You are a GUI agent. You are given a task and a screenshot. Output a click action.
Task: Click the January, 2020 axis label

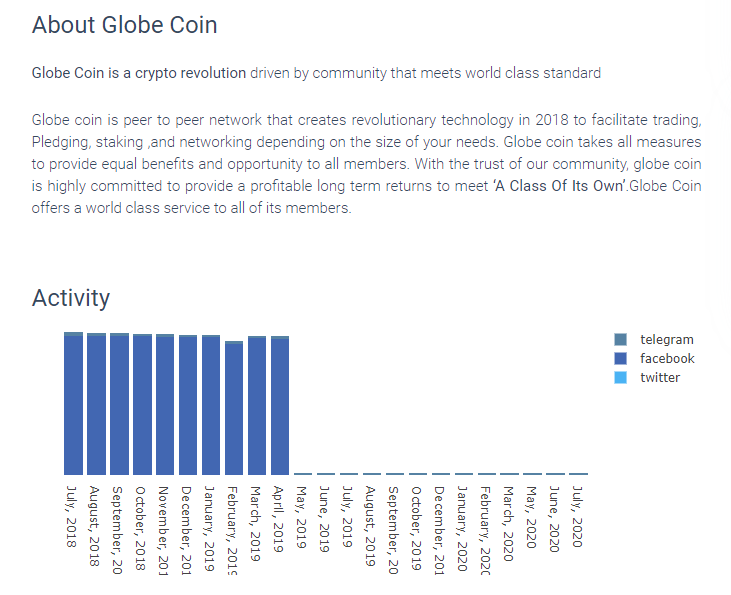[463, 520]
